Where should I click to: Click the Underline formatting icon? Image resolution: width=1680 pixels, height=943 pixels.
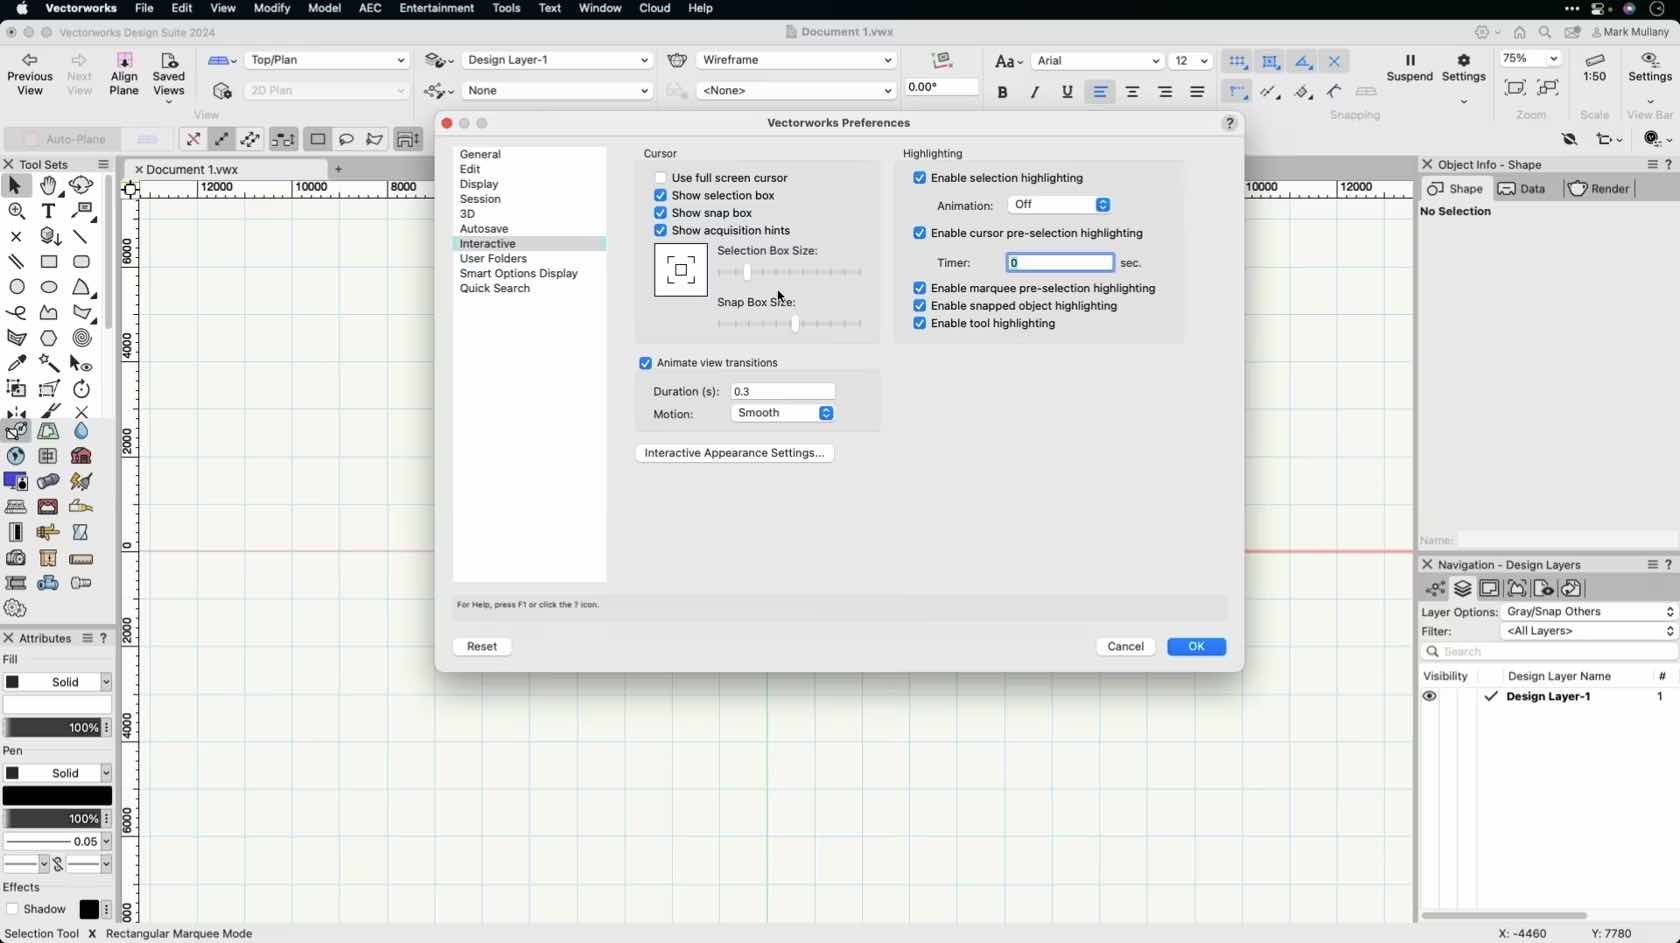click(1067, 92)
